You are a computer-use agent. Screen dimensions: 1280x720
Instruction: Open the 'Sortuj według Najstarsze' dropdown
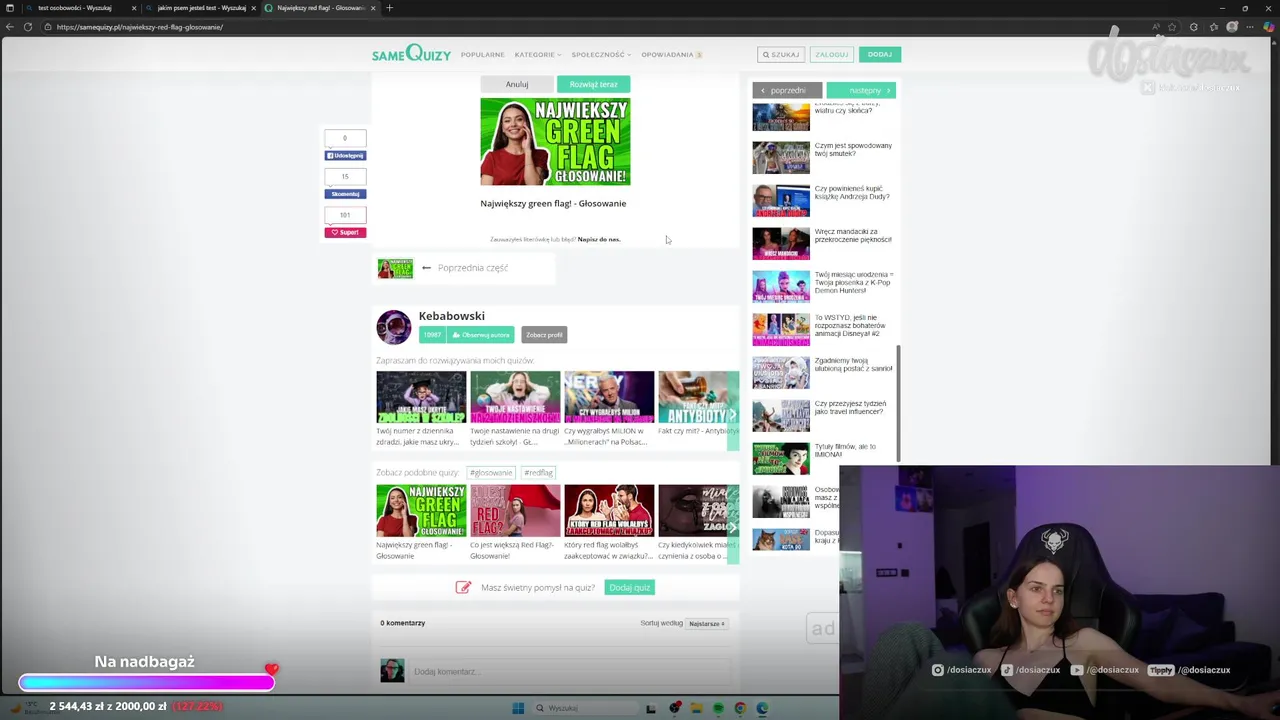click(x=707, y=623)
